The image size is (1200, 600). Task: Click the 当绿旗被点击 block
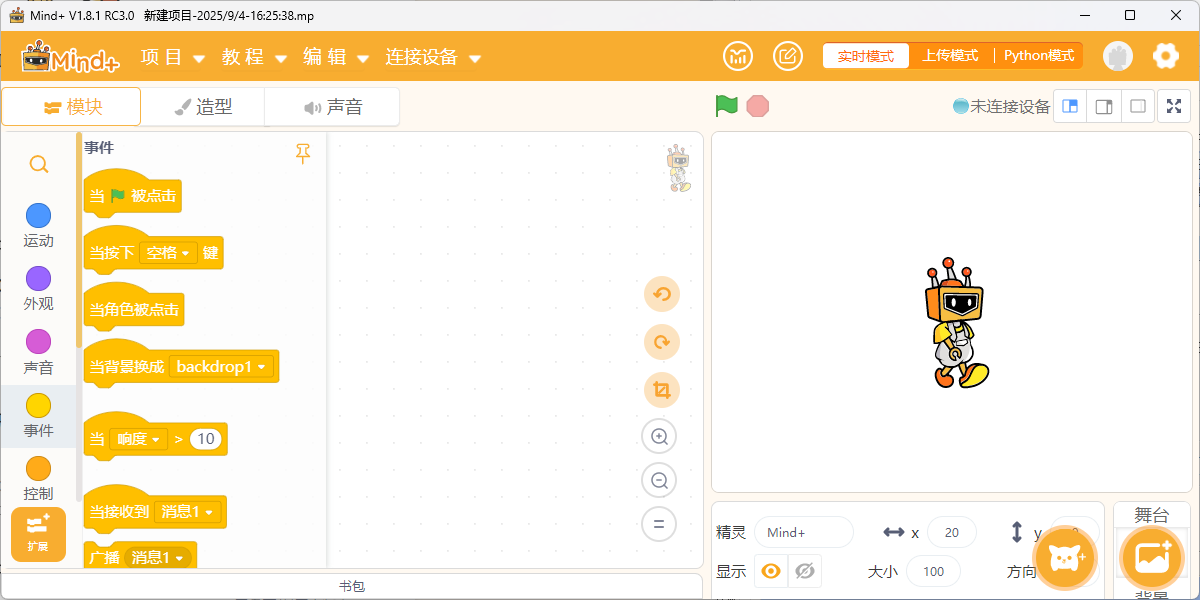click(x=133, y=194)
